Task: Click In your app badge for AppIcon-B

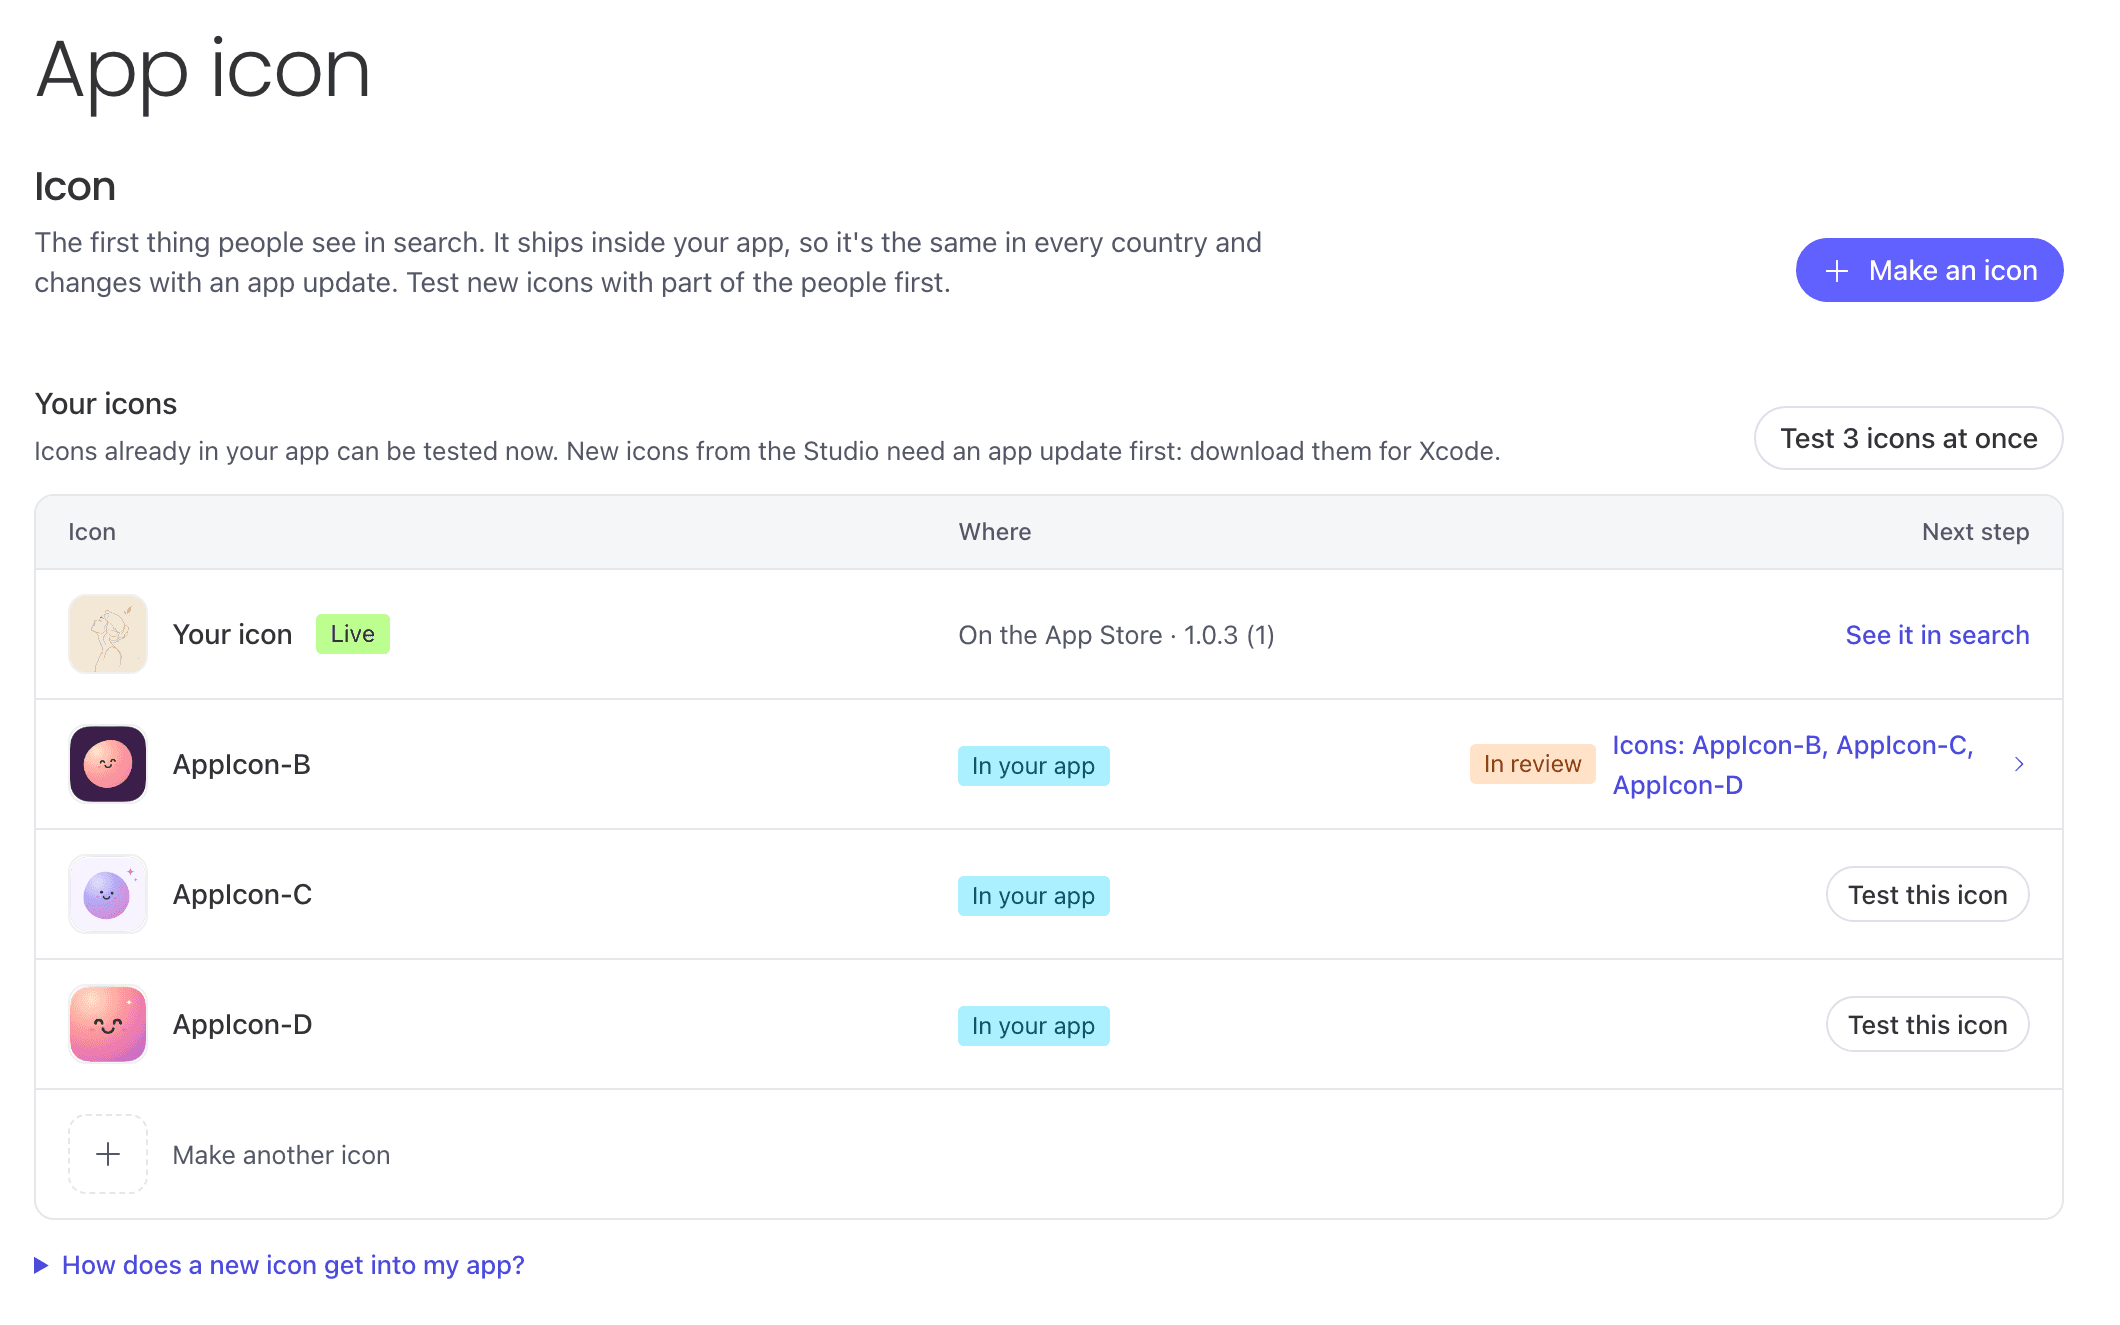Action: pos(1033,766)
